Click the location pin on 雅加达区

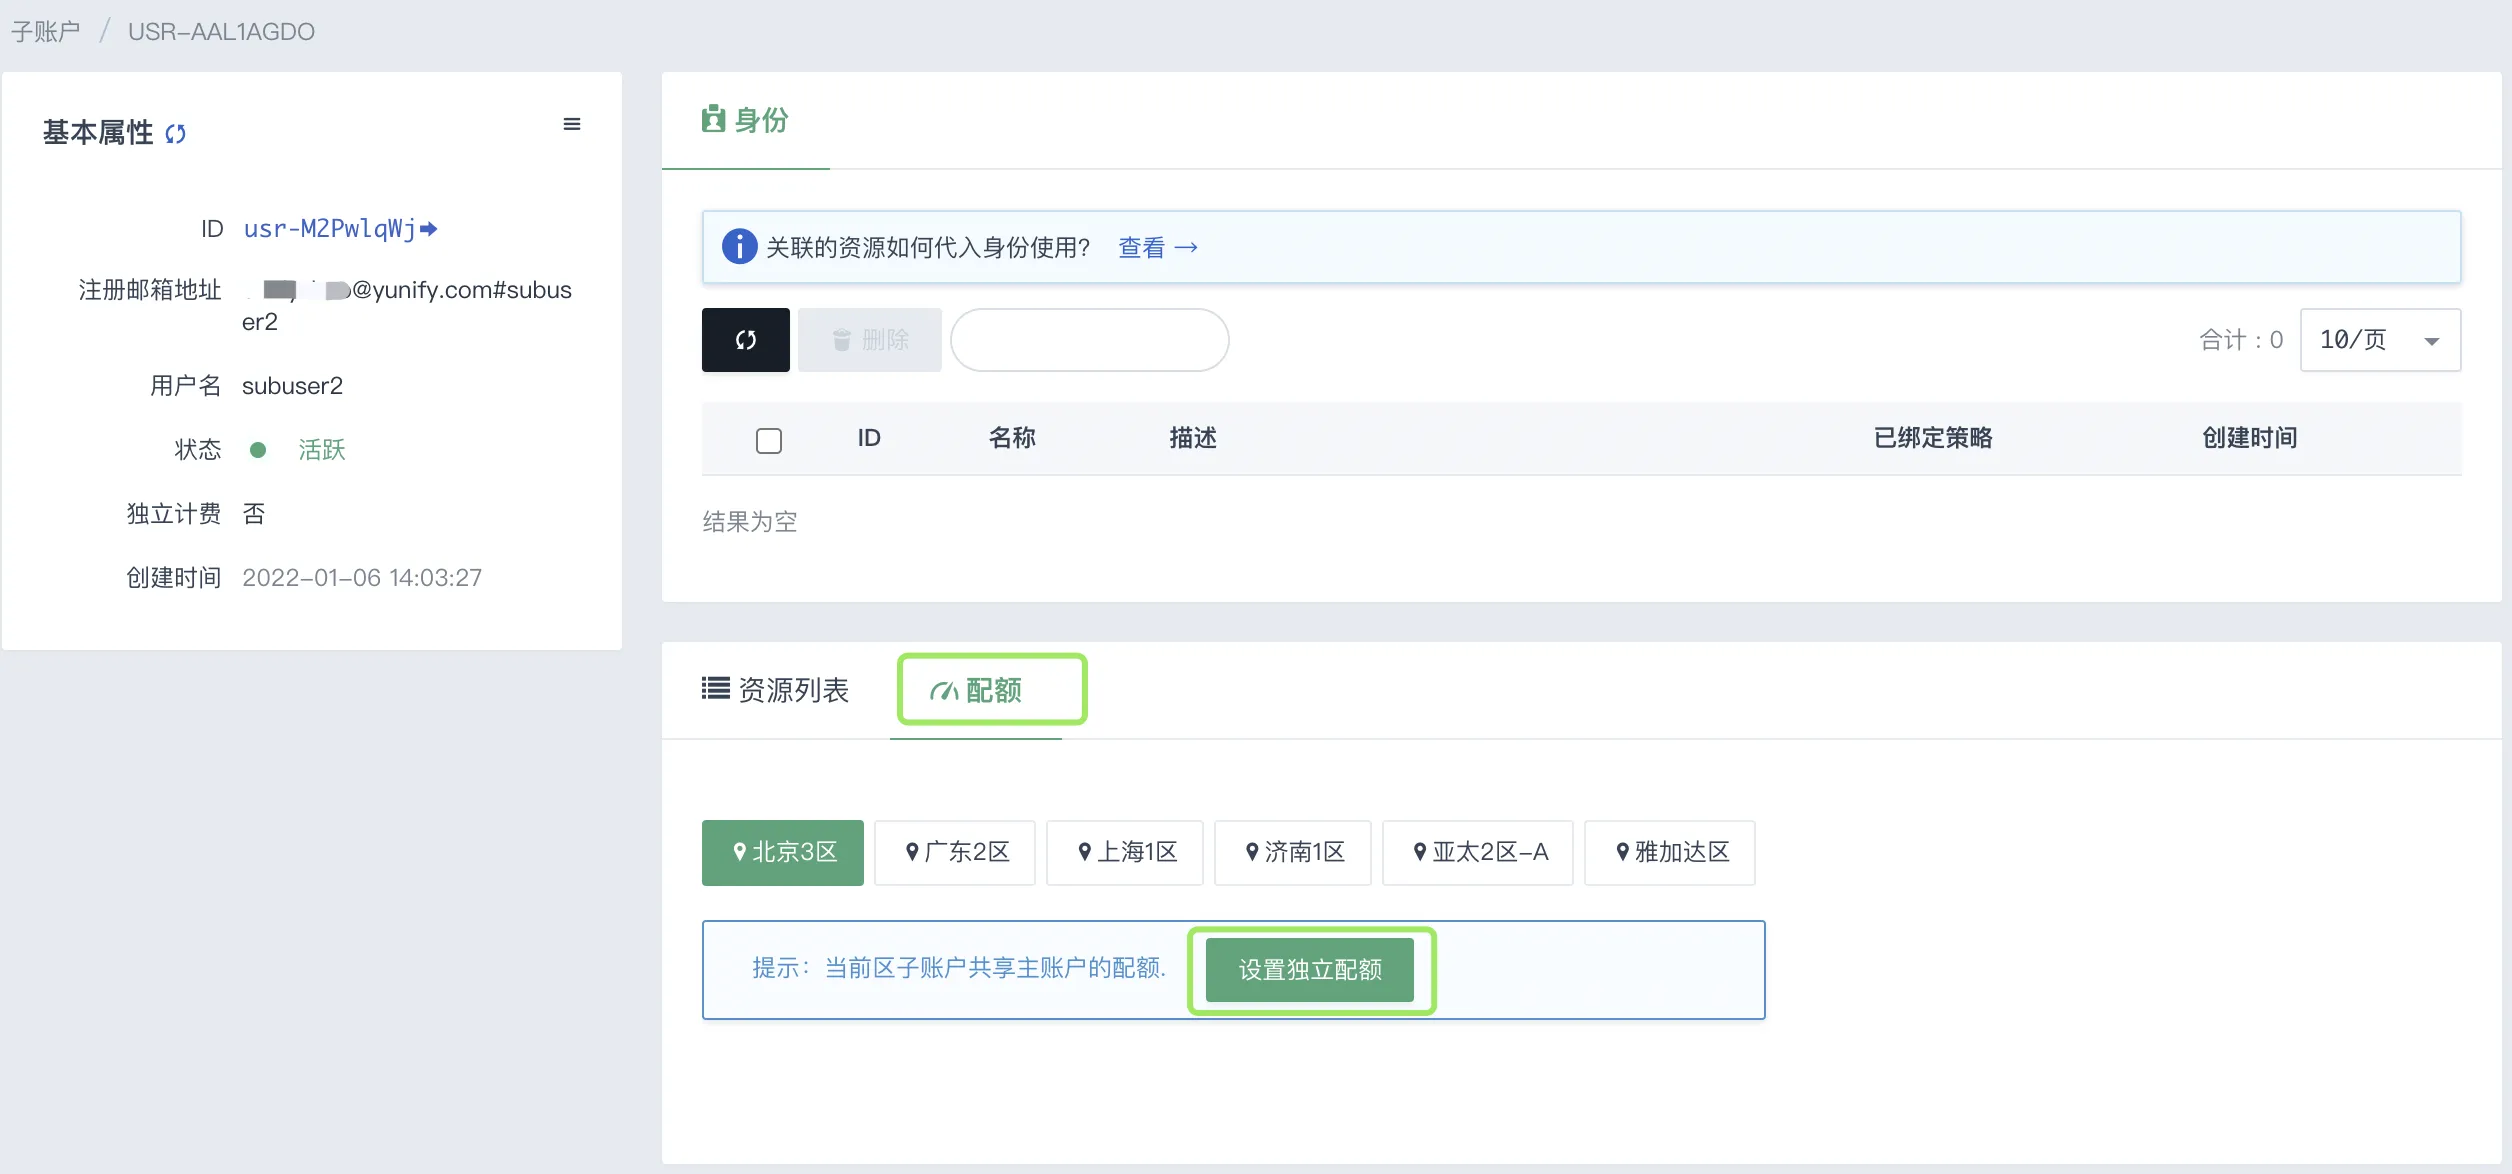point(1622,852)
